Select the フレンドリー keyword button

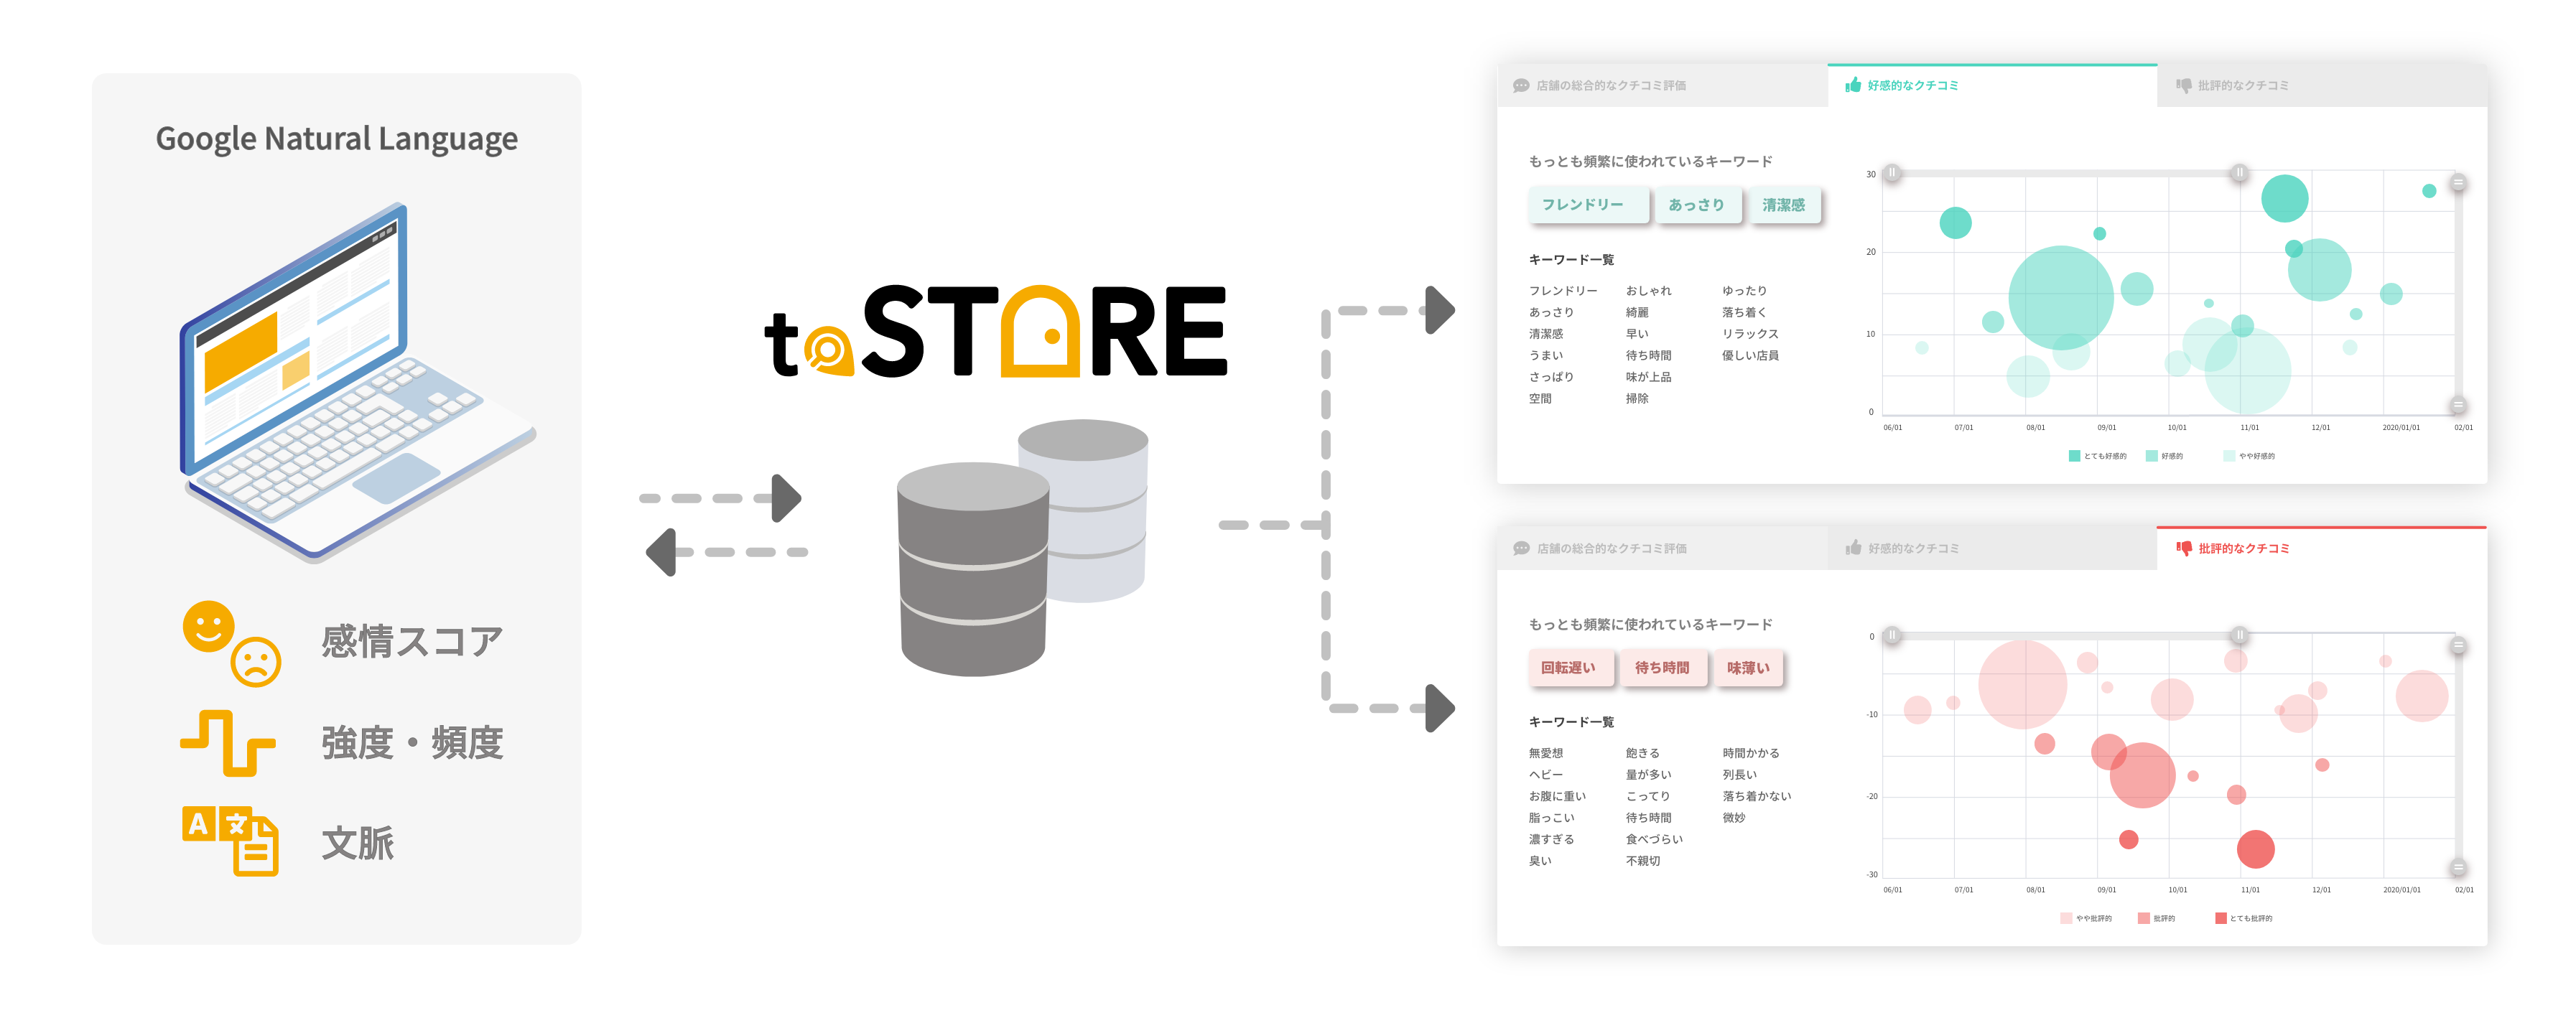(x=1587, y=205)
